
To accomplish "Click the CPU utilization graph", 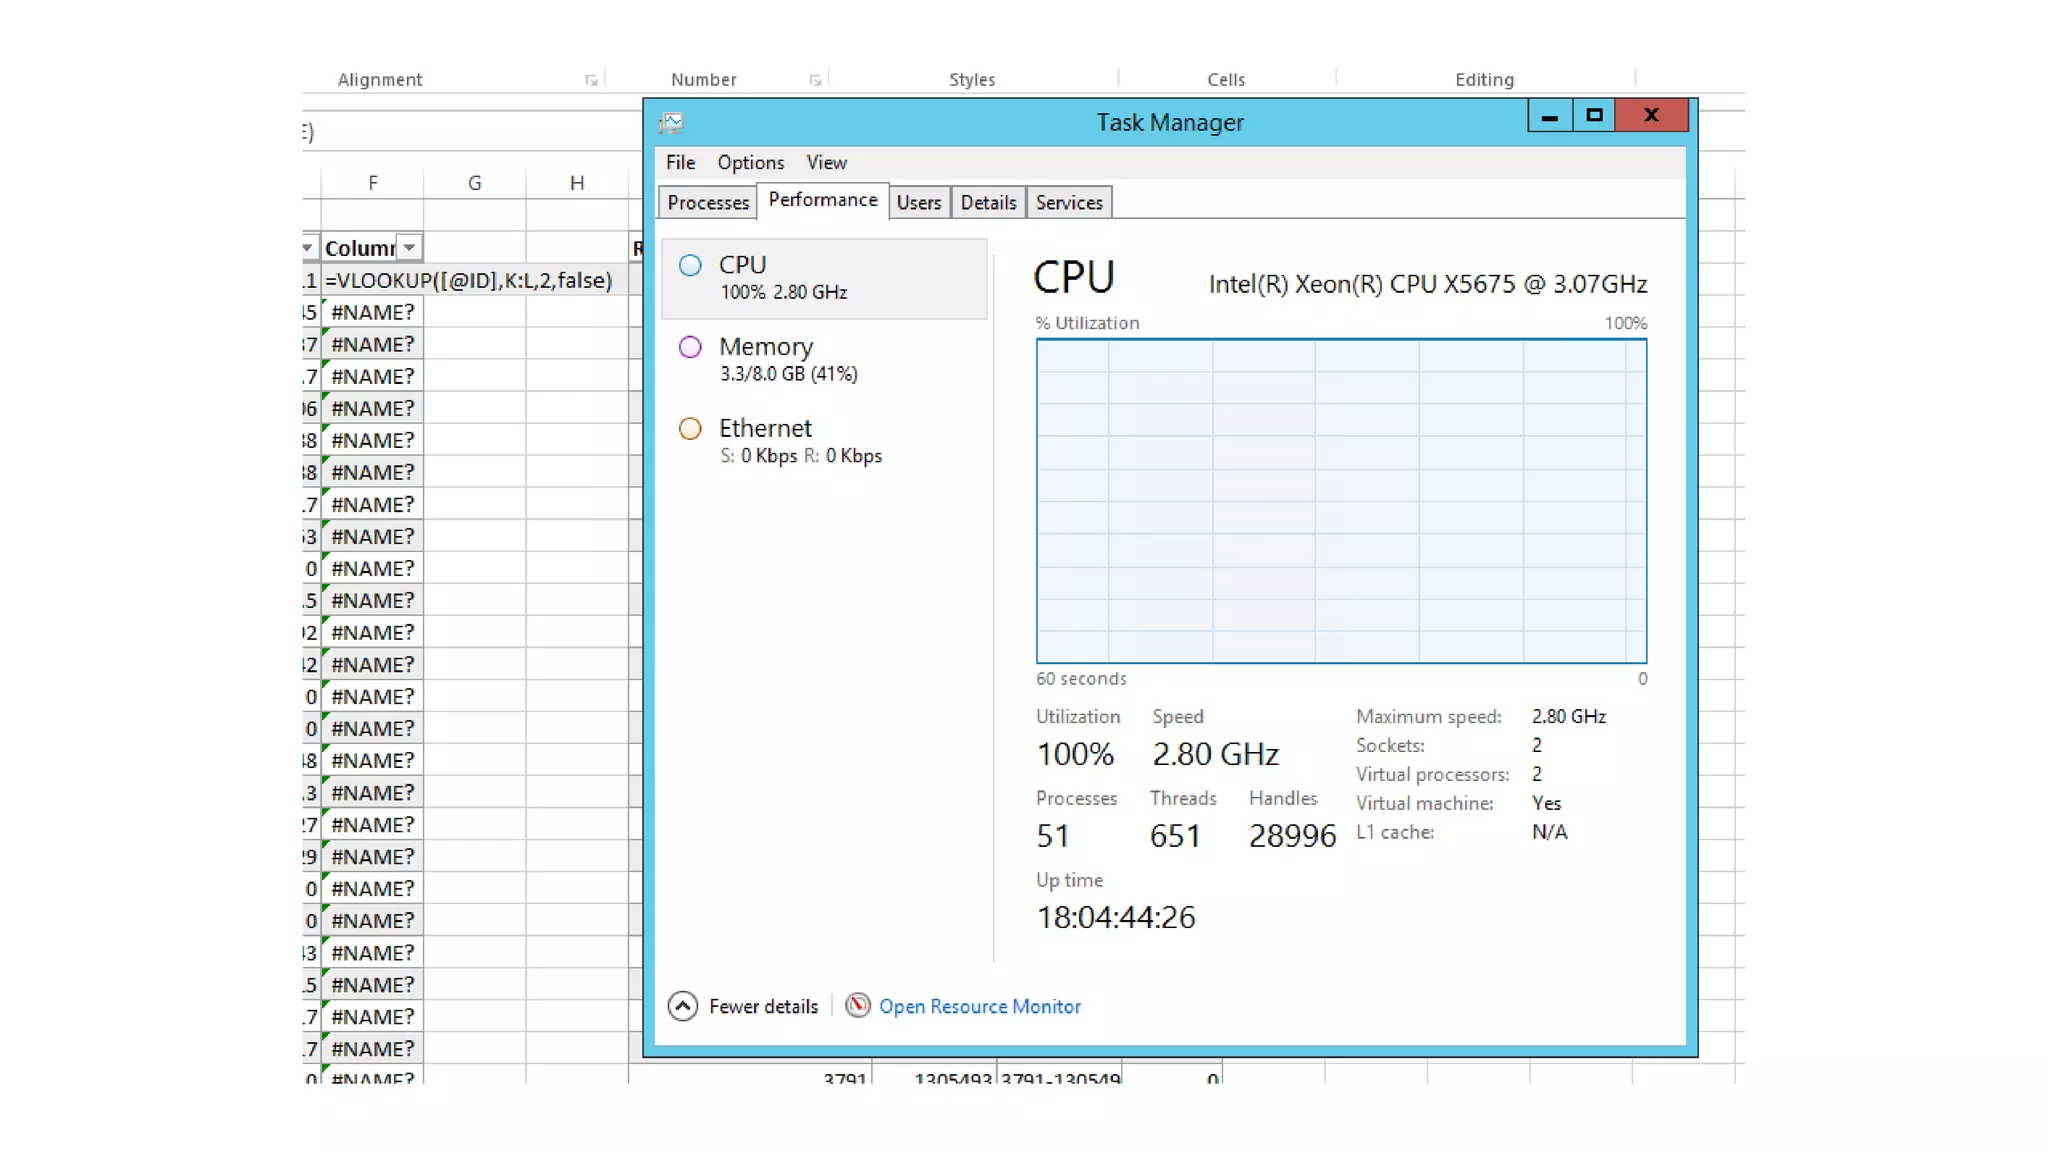I will click(x=1341, y=500).
